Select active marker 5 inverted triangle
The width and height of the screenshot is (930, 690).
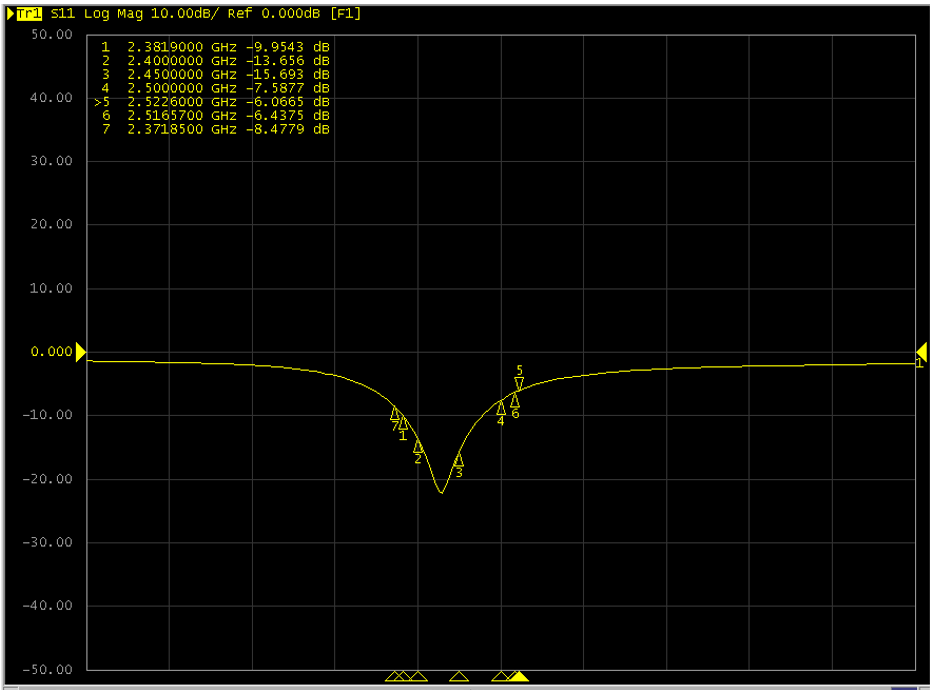coord(519,383)
